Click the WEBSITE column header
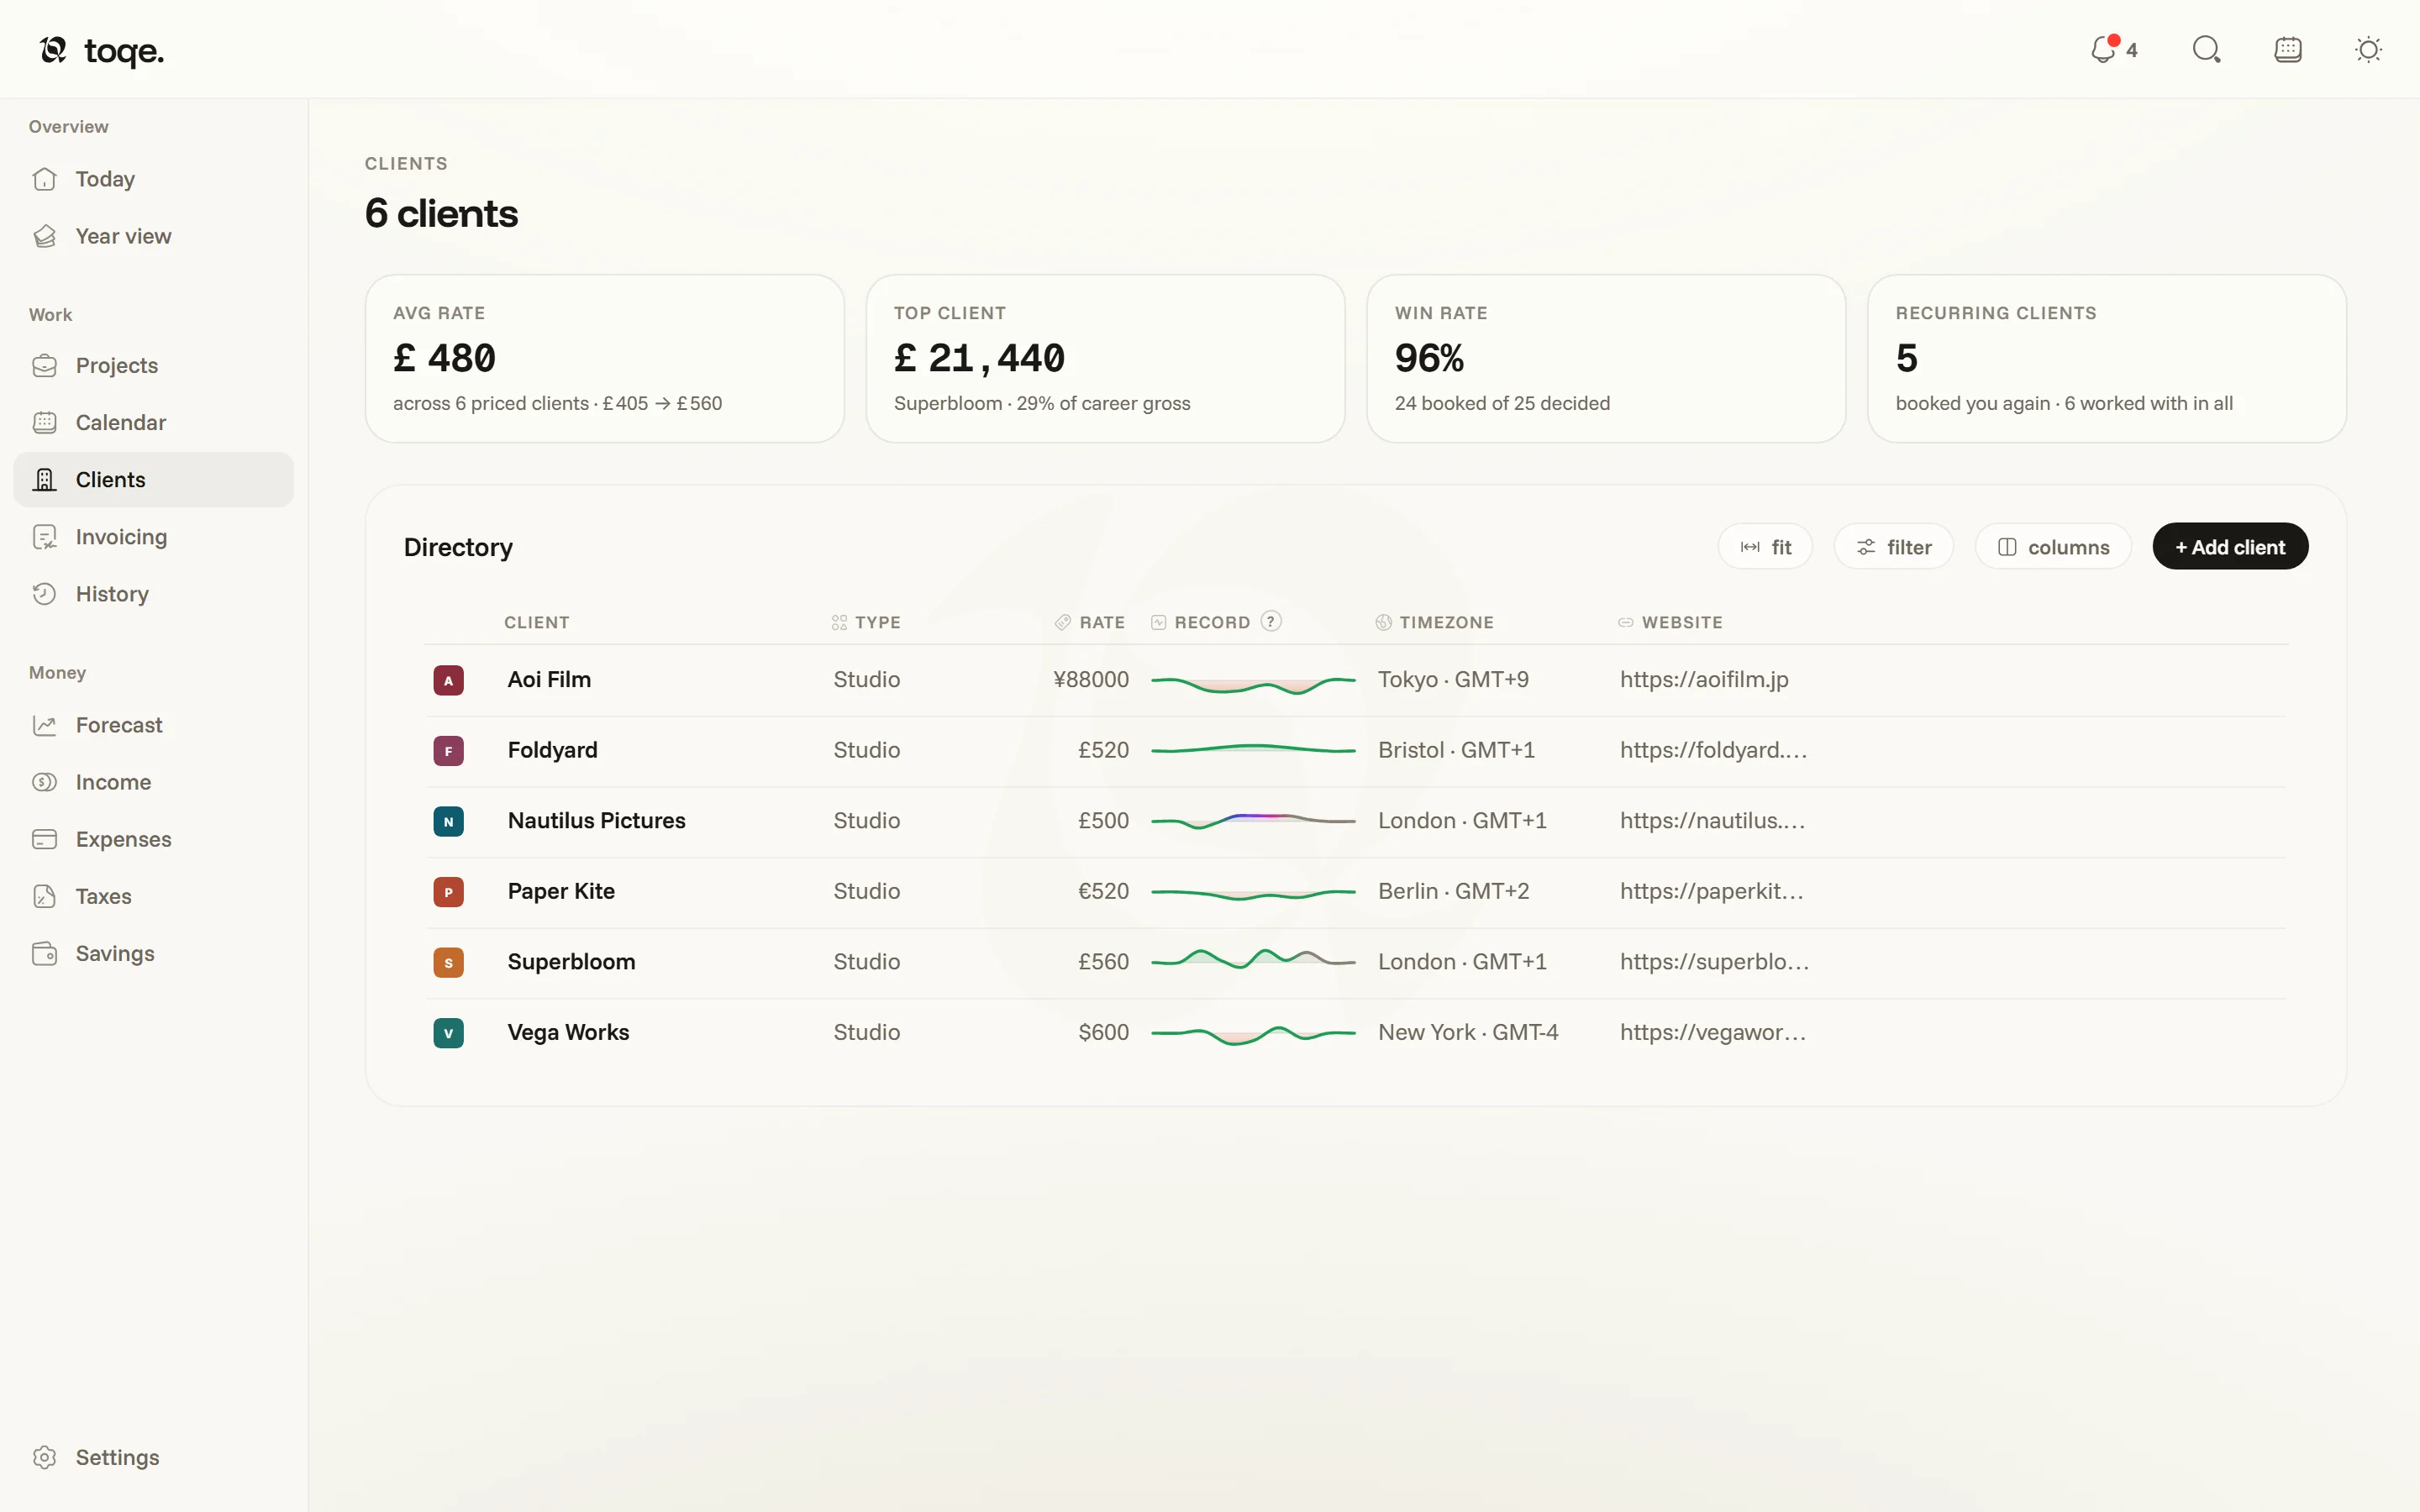 pos(1670,622)
